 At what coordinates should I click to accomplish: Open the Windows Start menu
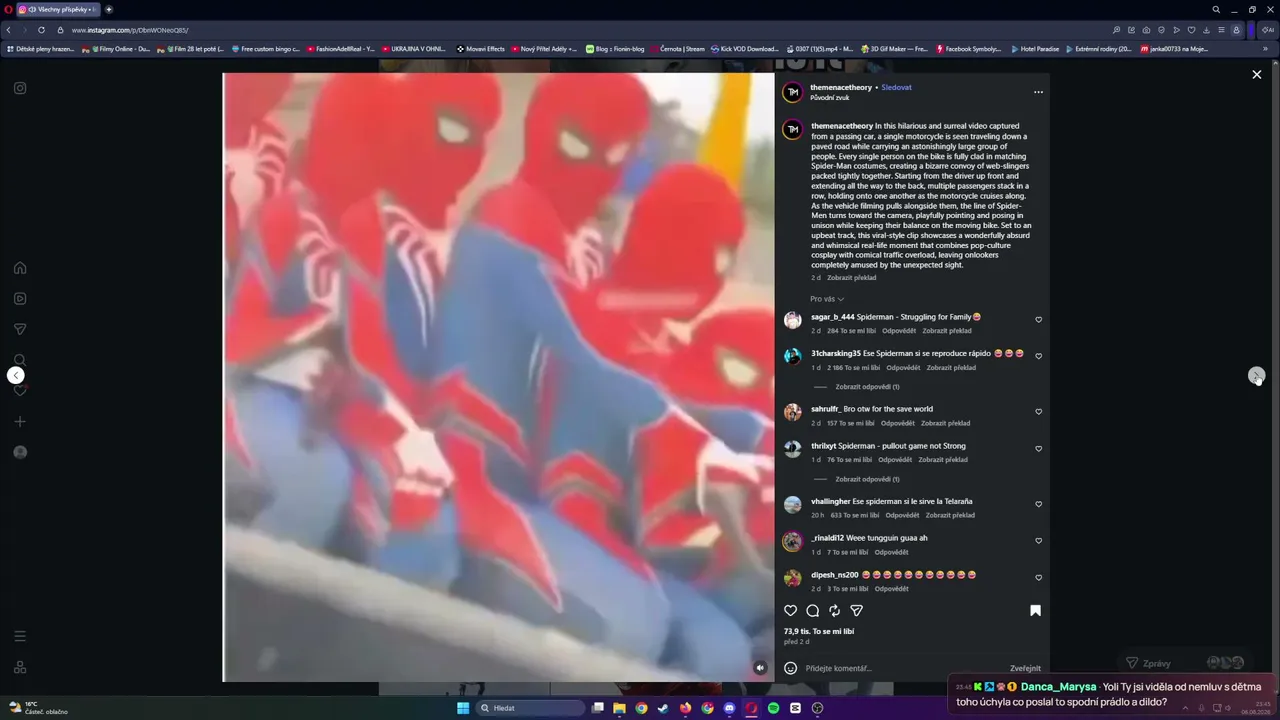click(463, 708)
